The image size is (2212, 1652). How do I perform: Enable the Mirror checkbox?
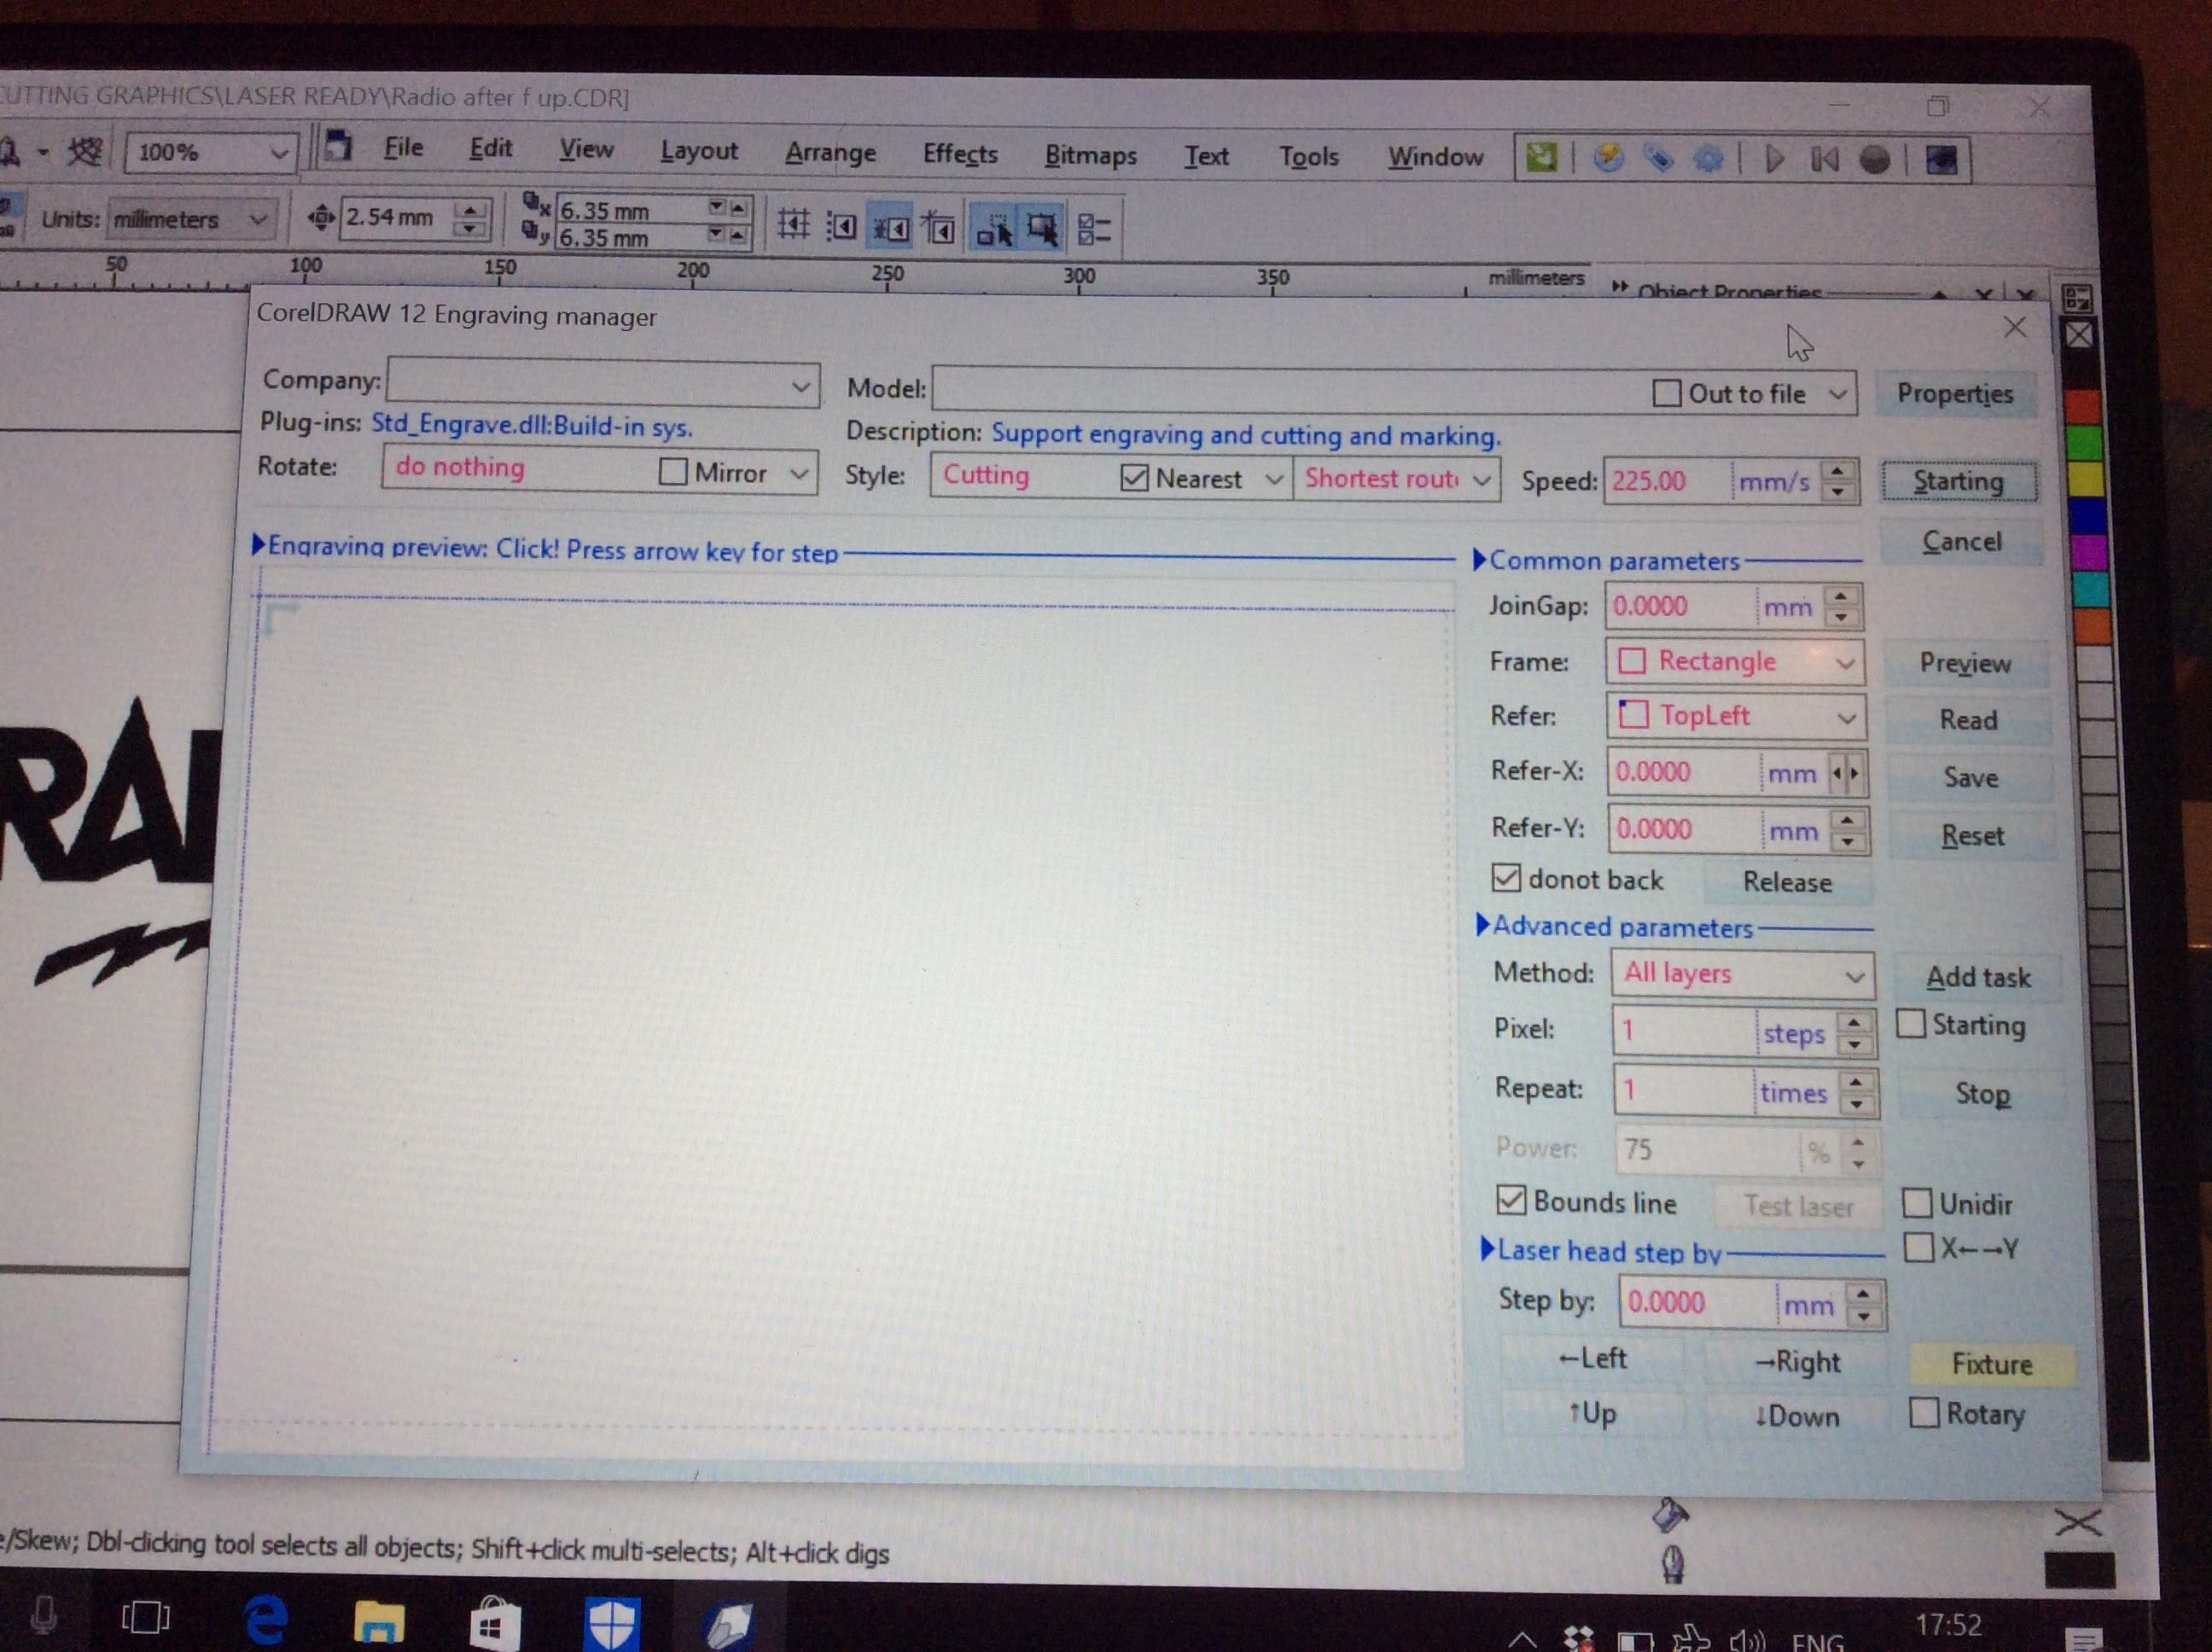pyautogui.click(x=673, y=471)
